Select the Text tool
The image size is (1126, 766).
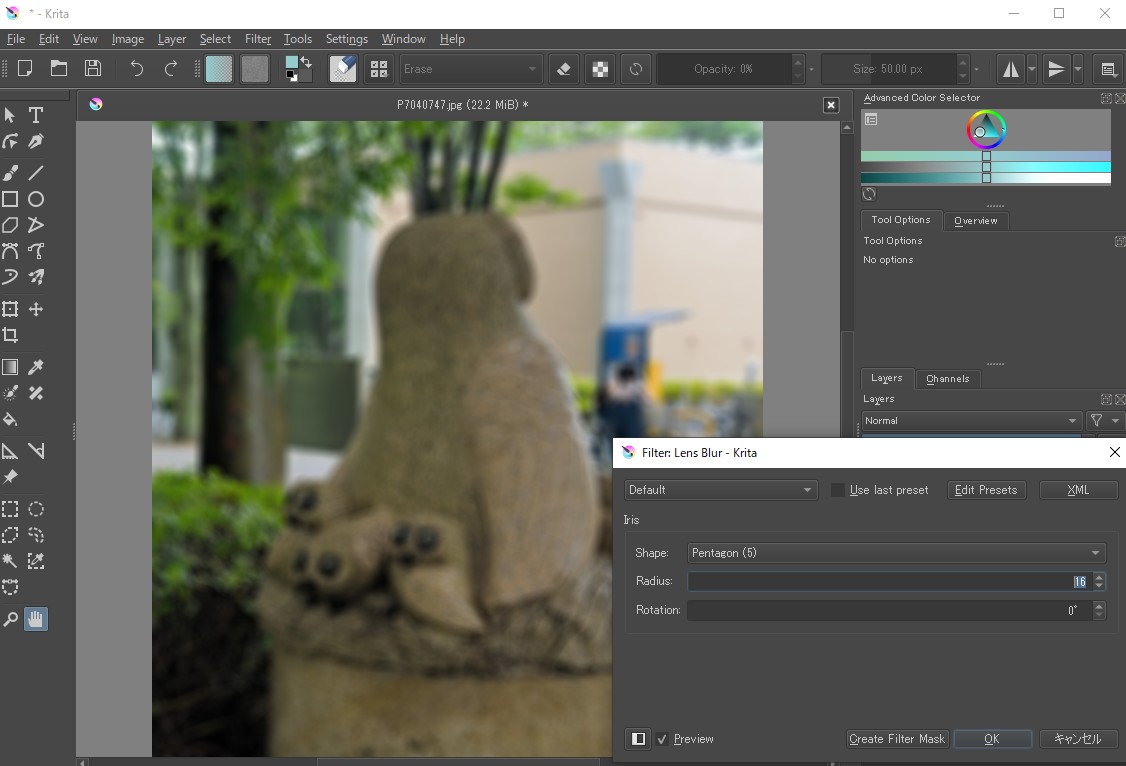point(36,115)
